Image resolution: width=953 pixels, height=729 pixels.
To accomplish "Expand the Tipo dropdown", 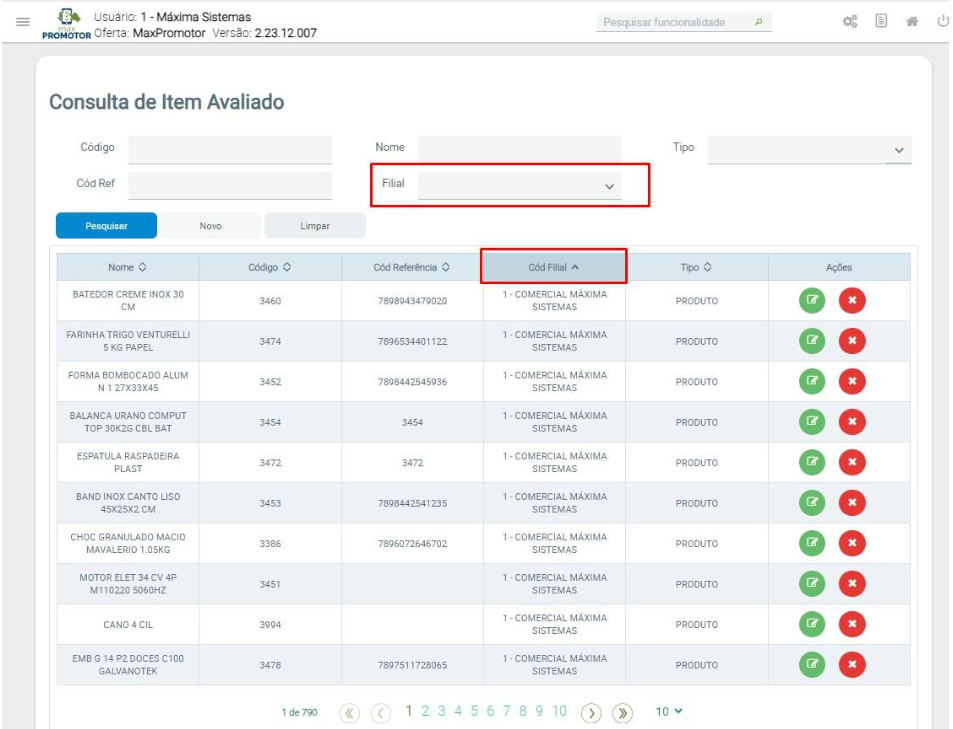I will pyautogui.click(x=898, y=150).
